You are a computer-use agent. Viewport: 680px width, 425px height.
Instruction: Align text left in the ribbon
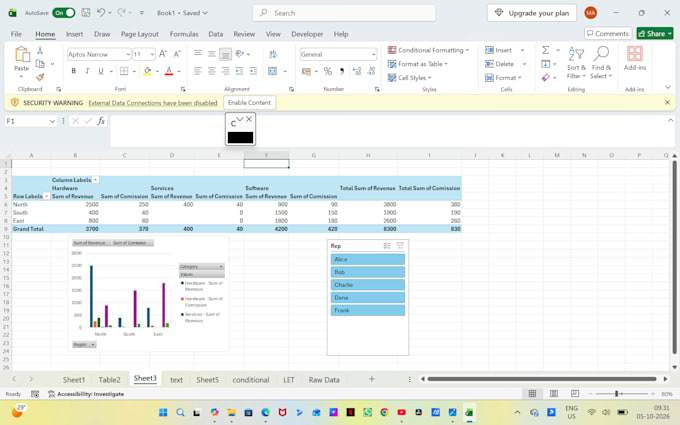[x=198, y=71]
